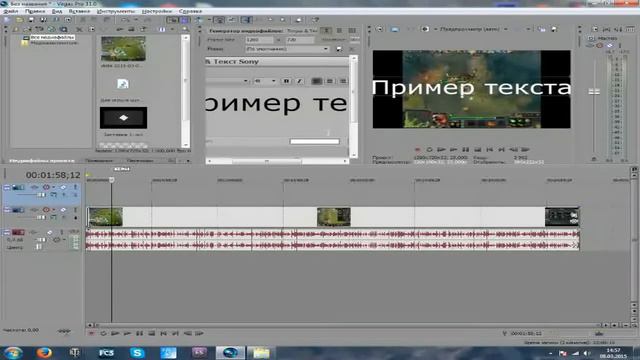Screen dimensions: 640x360
Task: Click the audio waveform event on timeline
Action: [x=333, y=239]
